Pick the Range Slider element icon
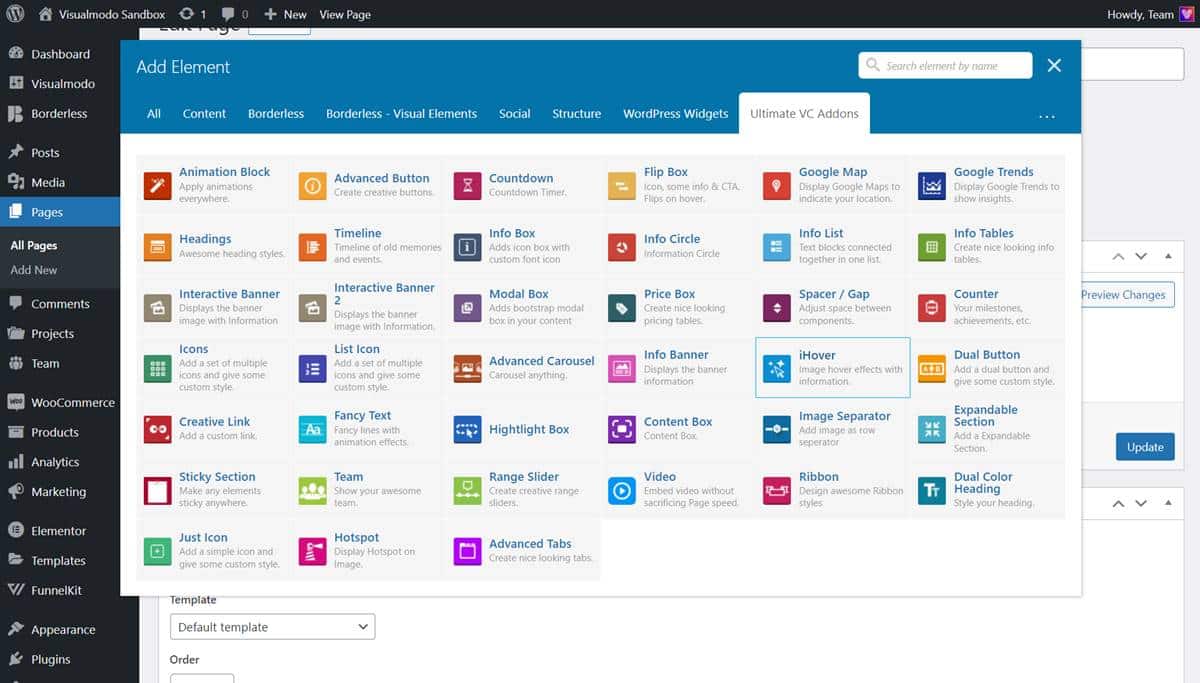The width and height of the screenshot is (1200, 683). click(467, 491)
